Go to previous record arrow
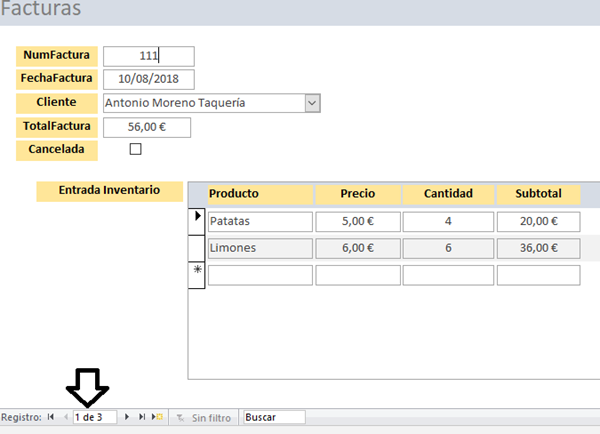 coord(66,417)
